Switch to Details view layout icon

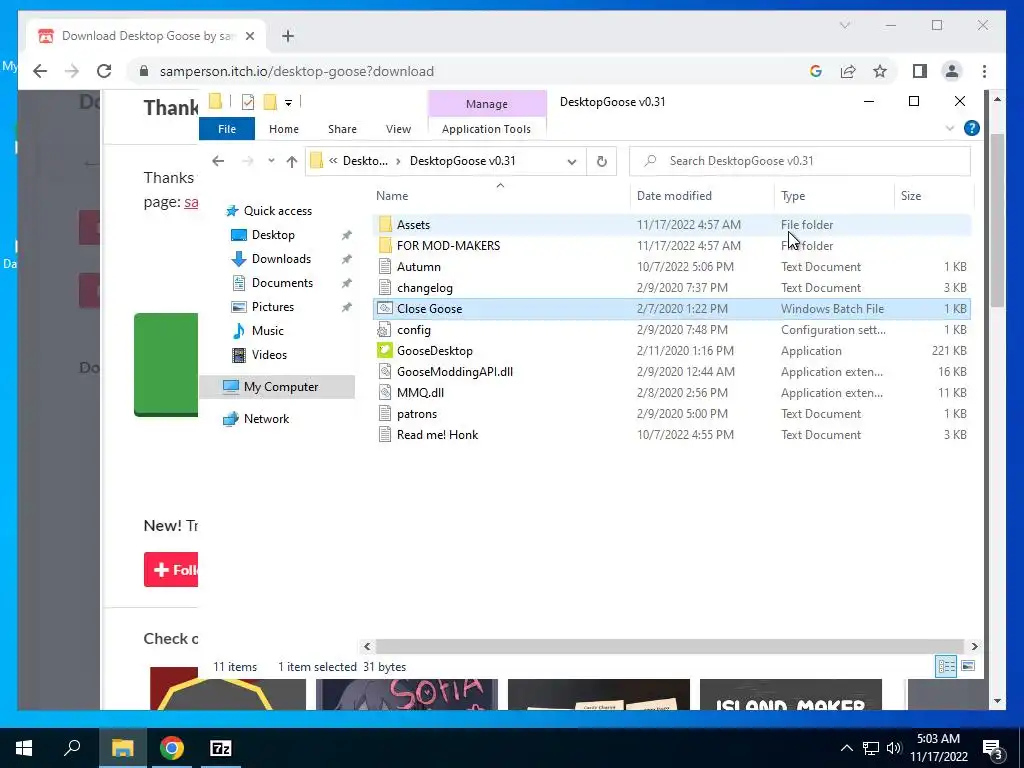(x=946, y=666)
